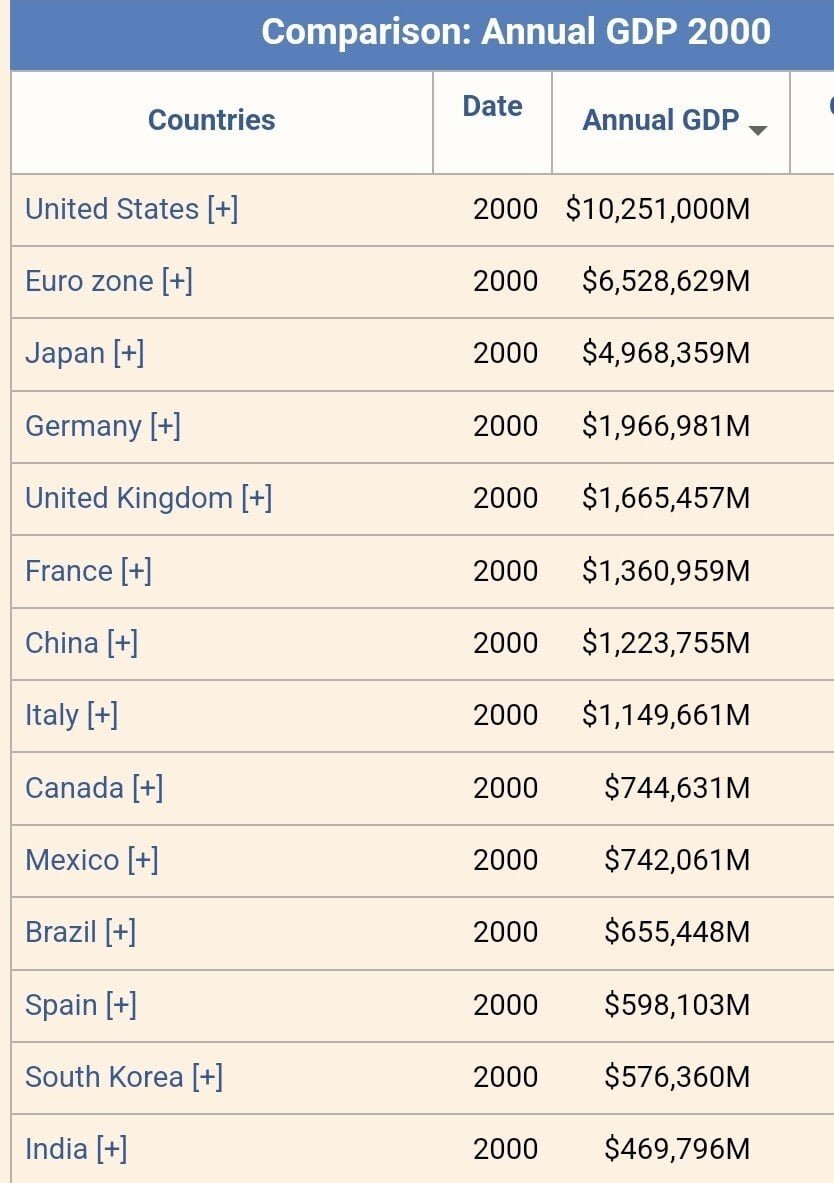Viewport: 834px width, 1183px height.
Task: Open the China country link
Action: click(x=61, y=643)
